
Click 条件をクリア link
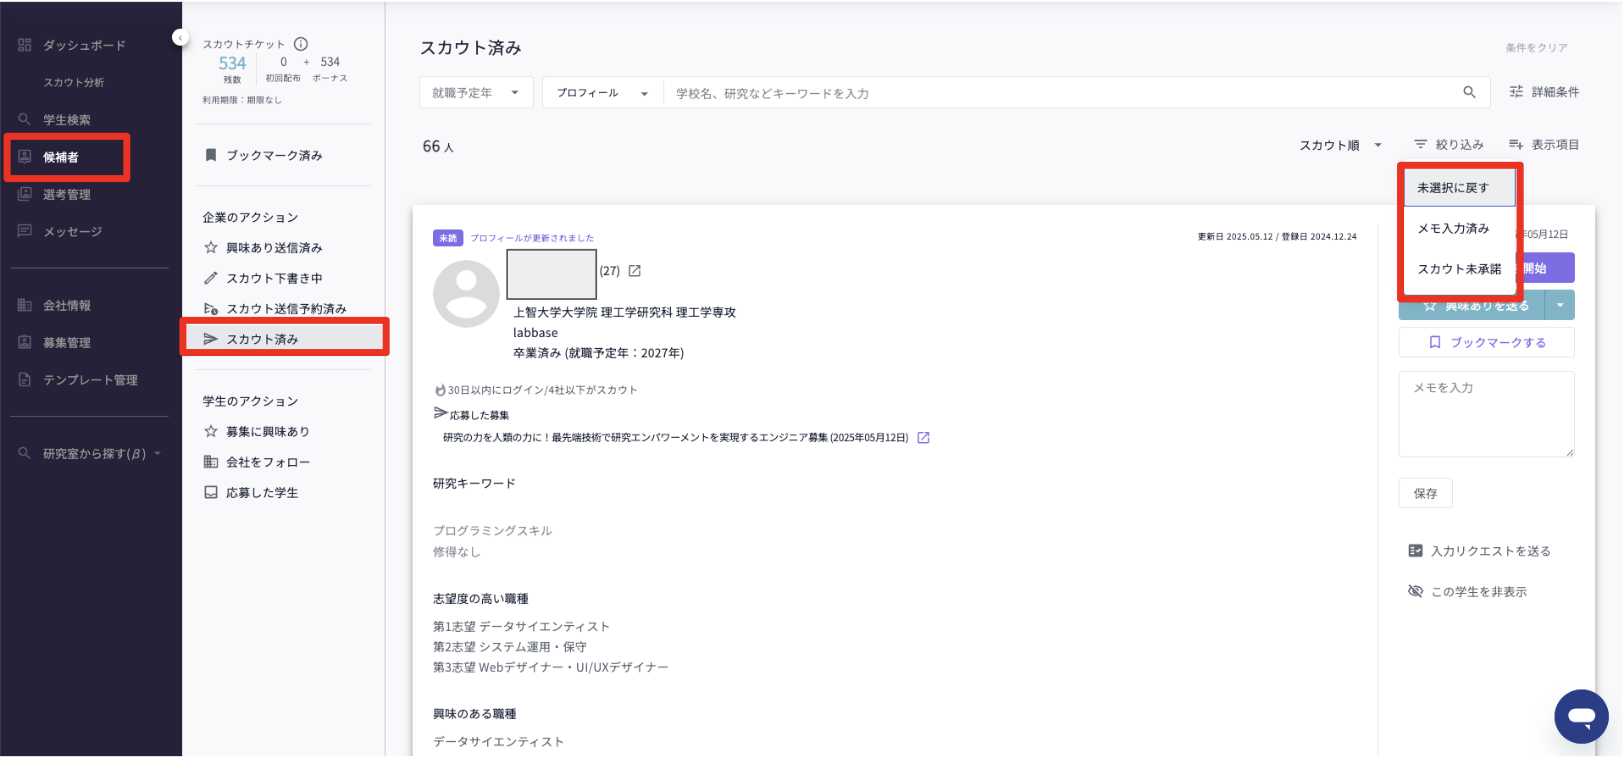click(x=1536, y=48)
